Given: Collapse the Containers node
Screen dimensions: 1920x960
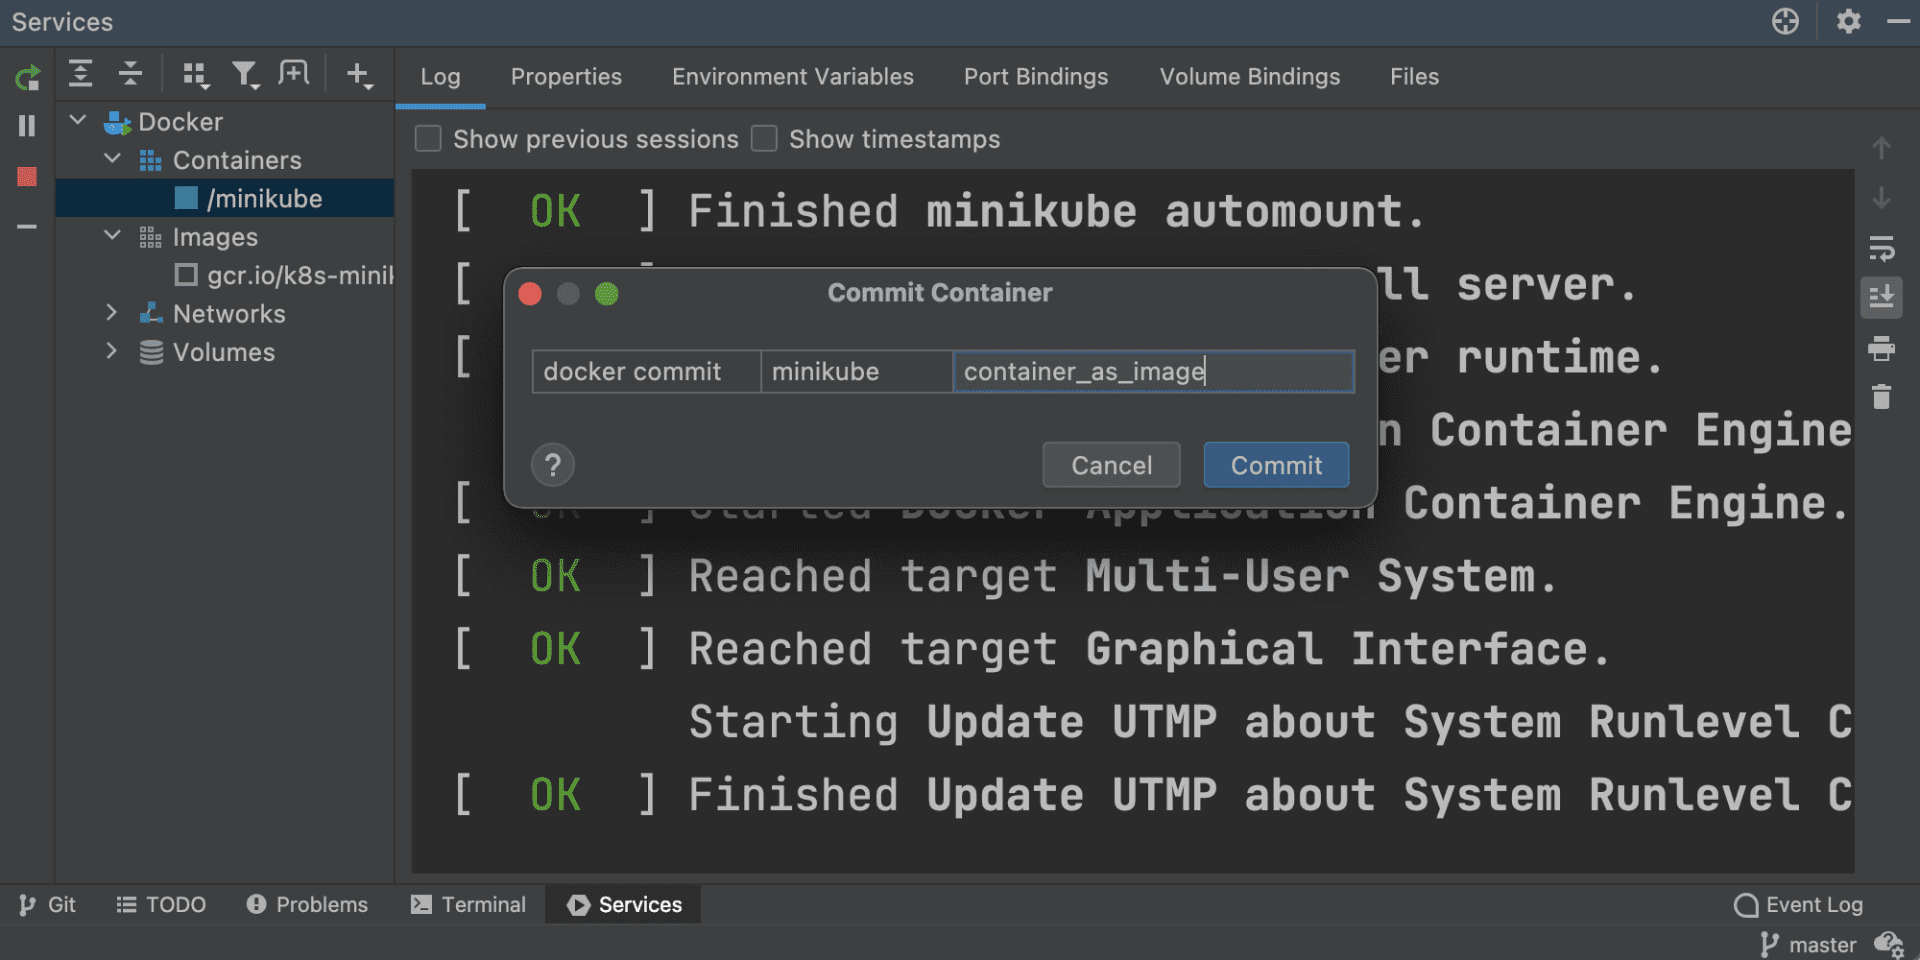Looking at the screenshot, I should (x=112, y=159).
